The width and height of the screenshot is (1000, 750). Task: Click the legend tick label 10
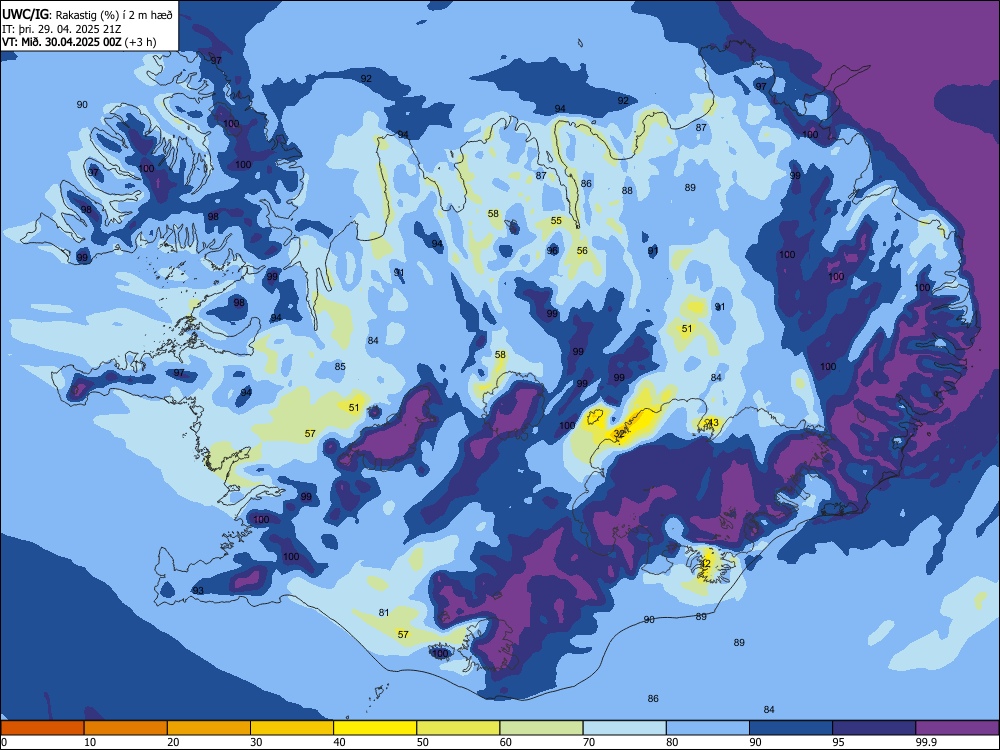coord(90,742)
